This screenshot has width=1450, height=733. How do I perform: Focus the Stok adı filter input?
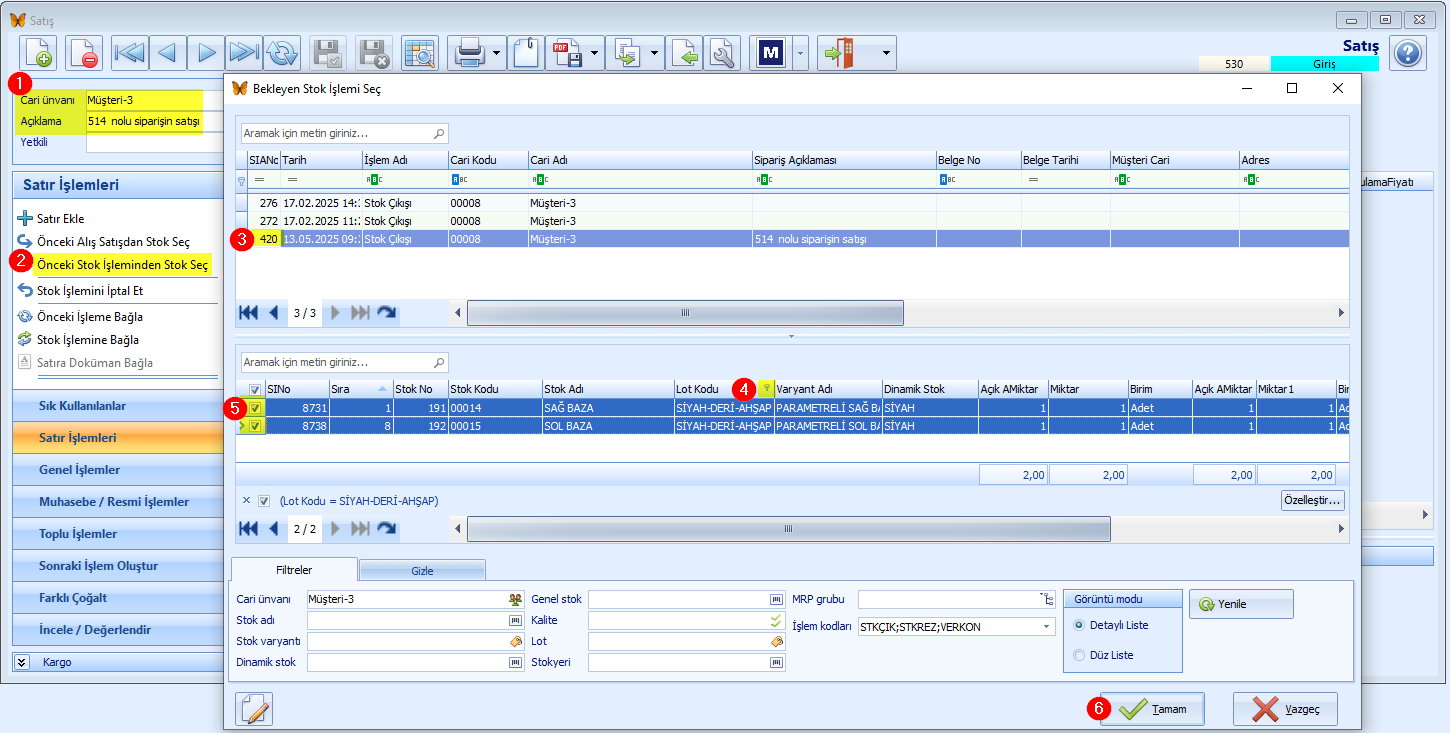point(407,620)
